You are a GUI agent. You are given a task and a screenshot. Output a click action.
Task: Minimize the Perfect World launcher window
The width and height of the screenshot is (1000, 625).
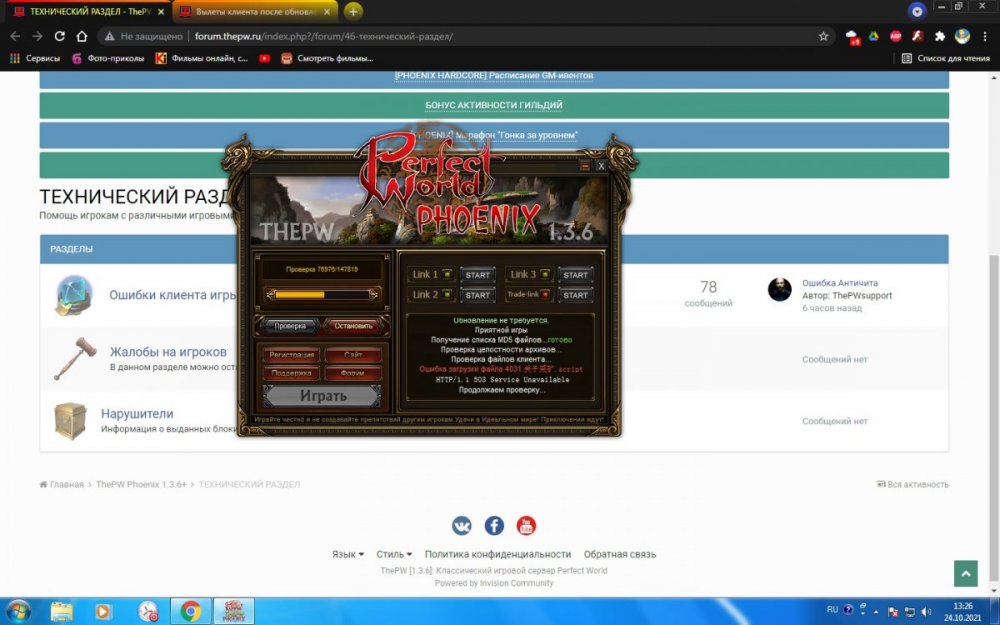(585, 166)
